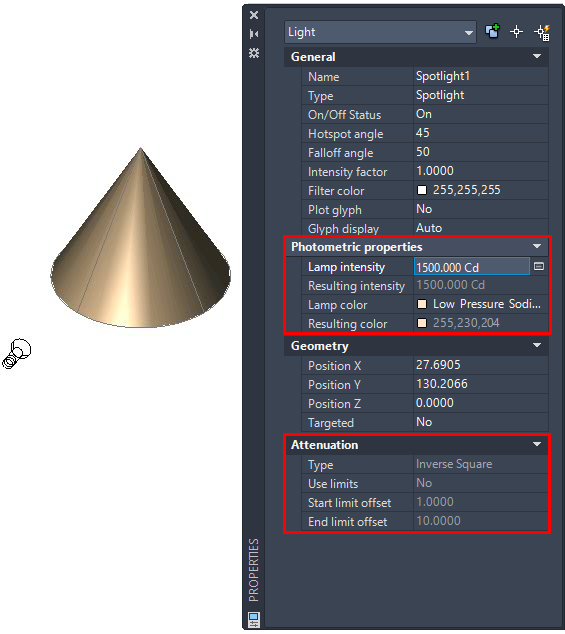Collapse the Attenuation section
The image size is (565, 634).
click(537, 444)
